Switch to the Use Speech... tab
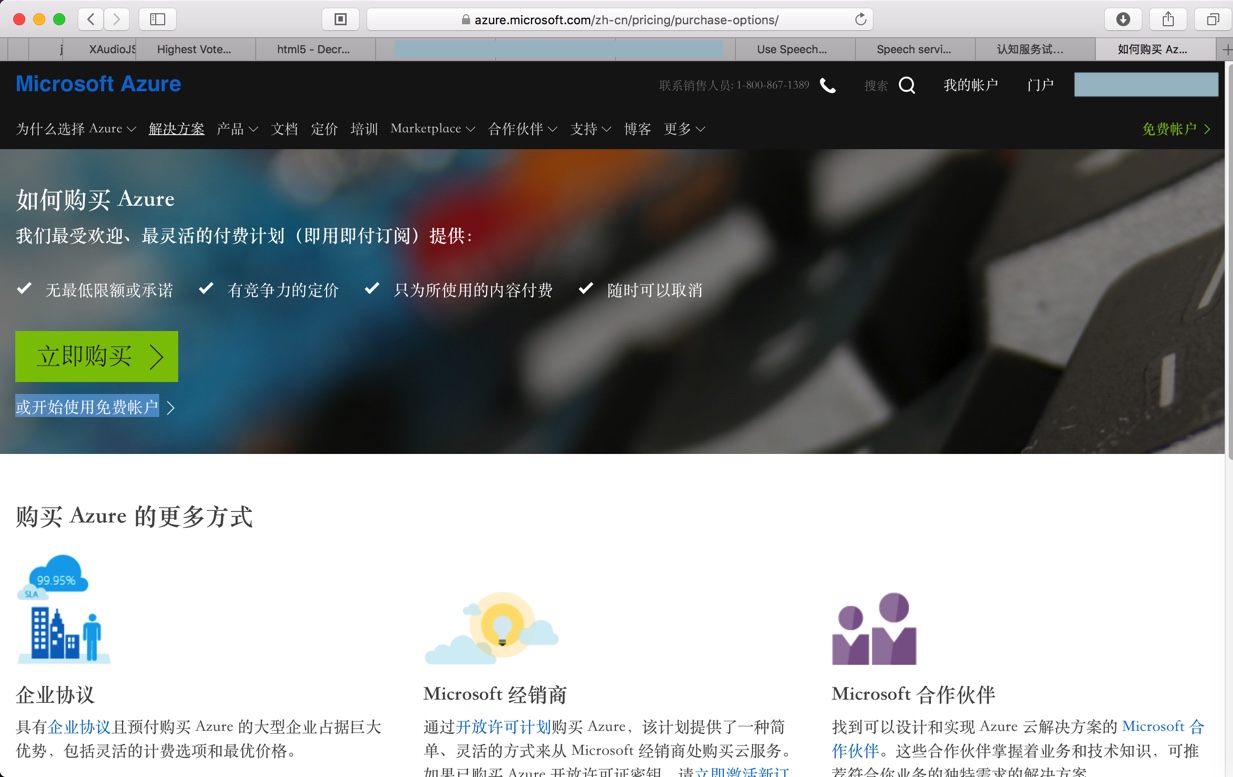Image resolution: width=1233 pixels, height=777 pixels. click(x=795, y=49)
